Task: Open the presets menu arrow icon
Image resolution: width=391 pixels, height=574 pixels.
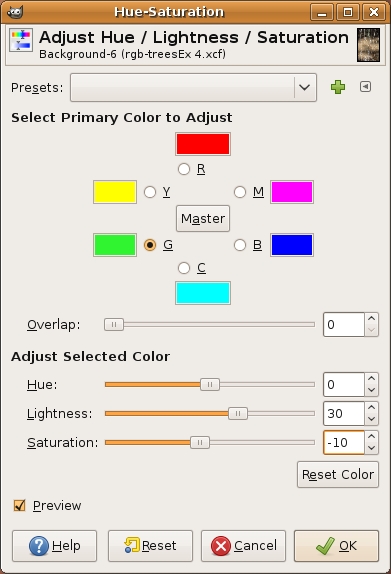Action: pos(365,87)
